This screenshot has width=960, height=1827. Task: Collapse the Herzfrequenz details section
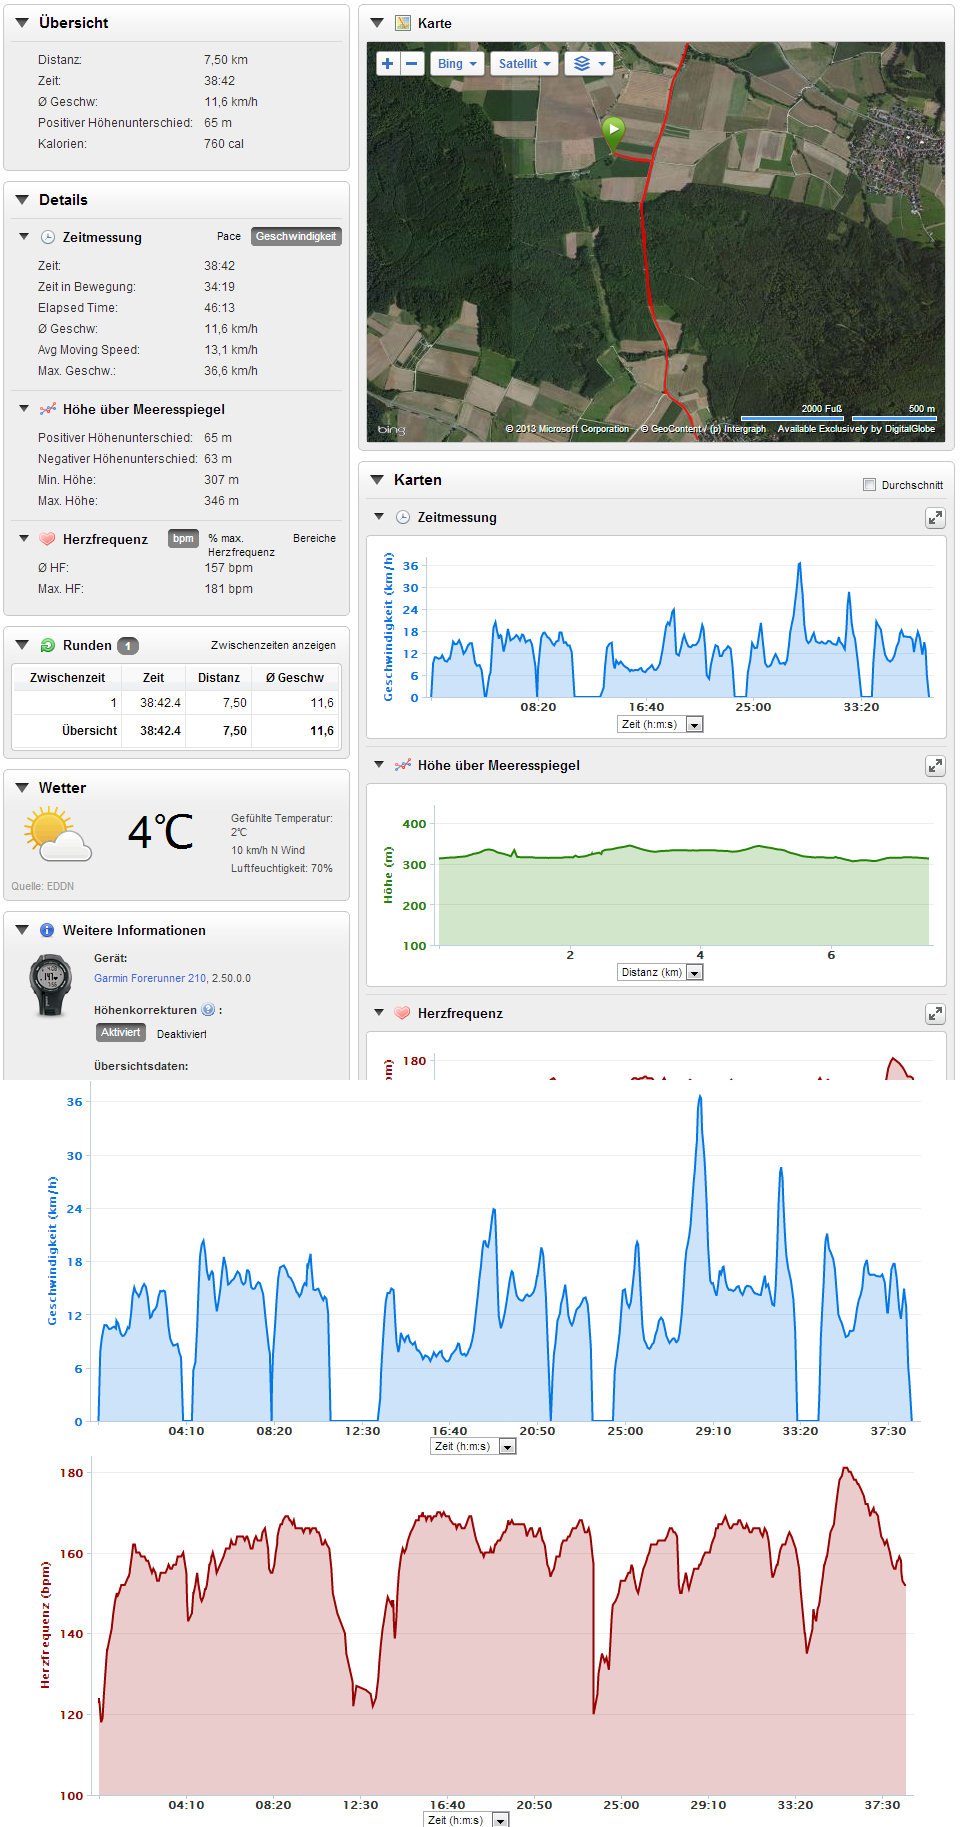point(24,539)
